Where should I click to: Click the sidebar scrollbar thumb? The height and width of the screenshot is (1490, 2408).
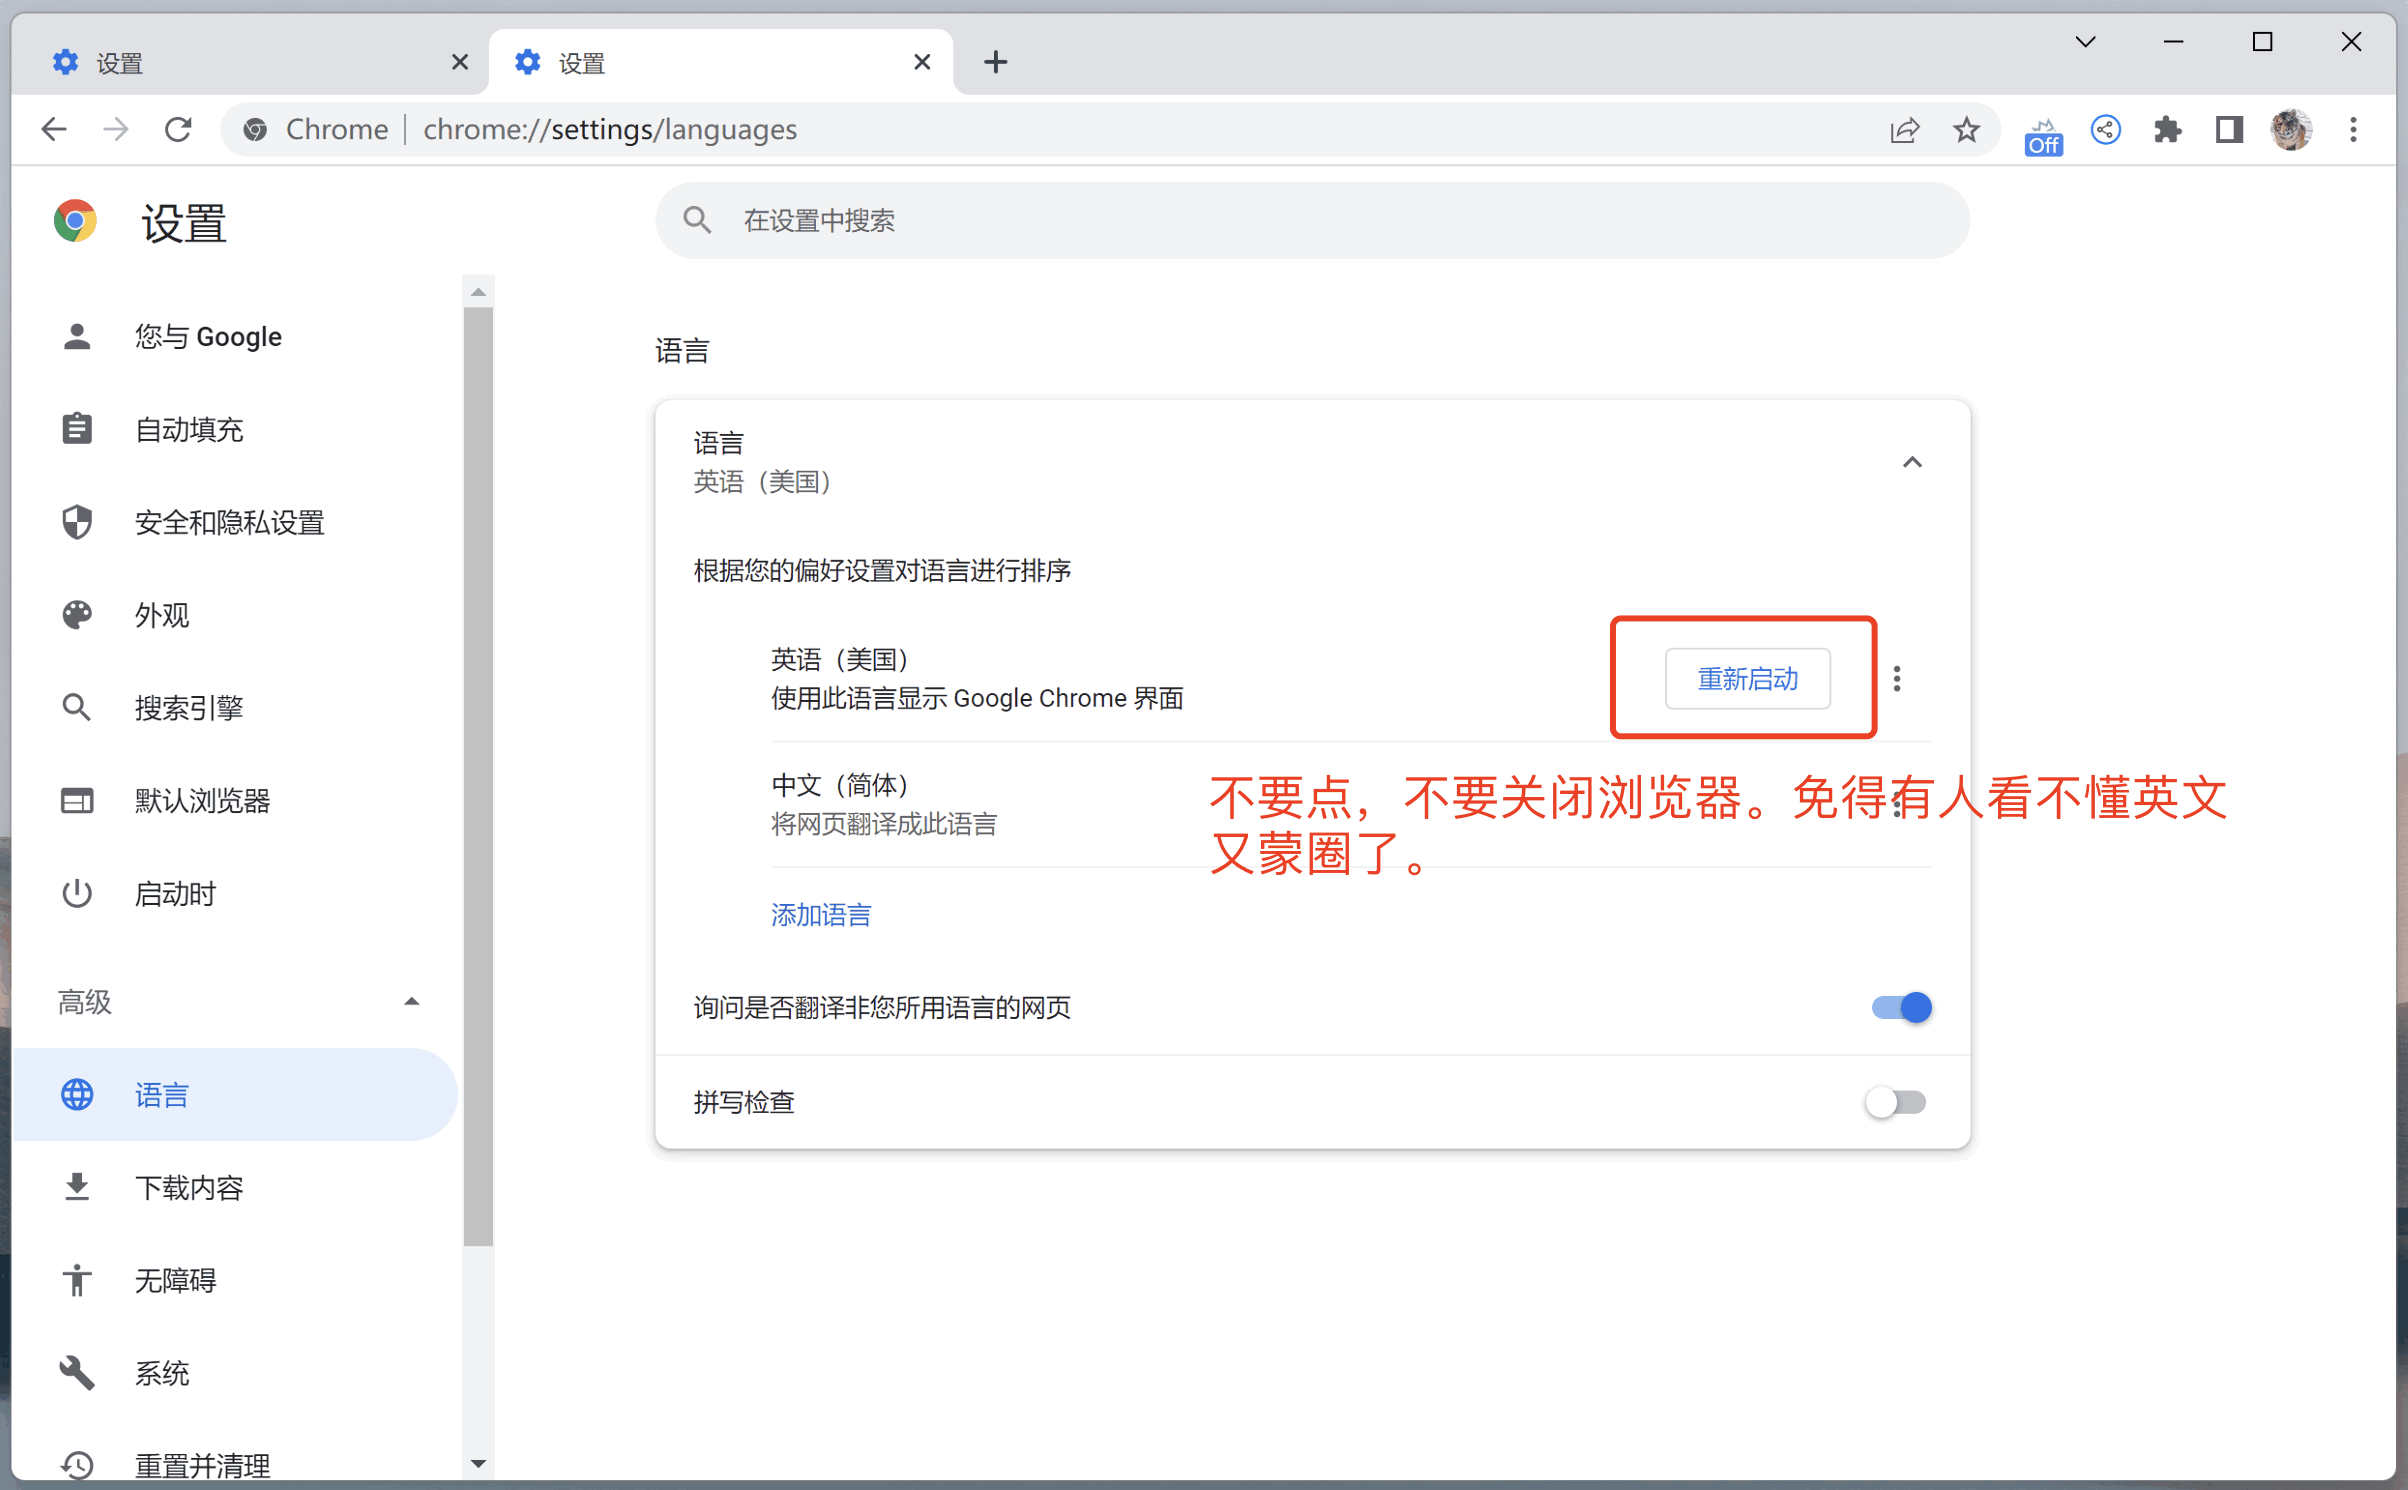tap(478, 776)
